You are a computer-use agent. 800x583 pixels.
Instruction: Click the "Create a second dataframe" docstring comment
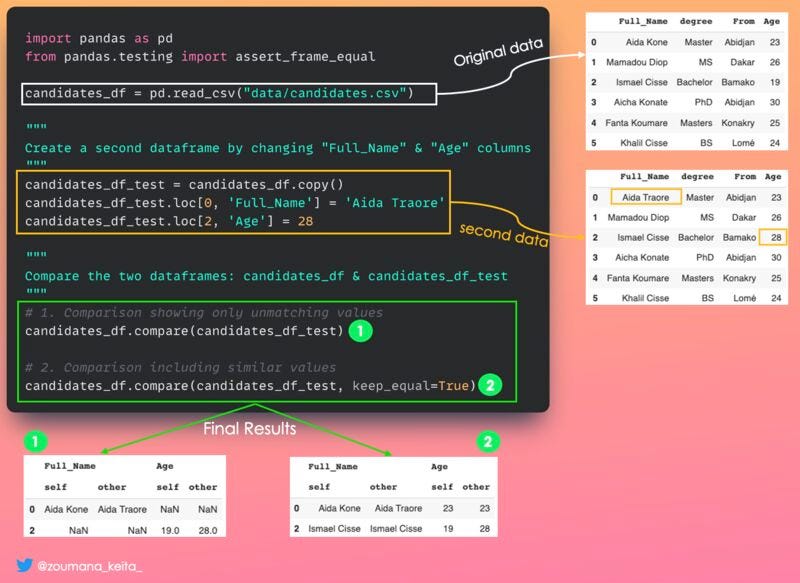278,148
